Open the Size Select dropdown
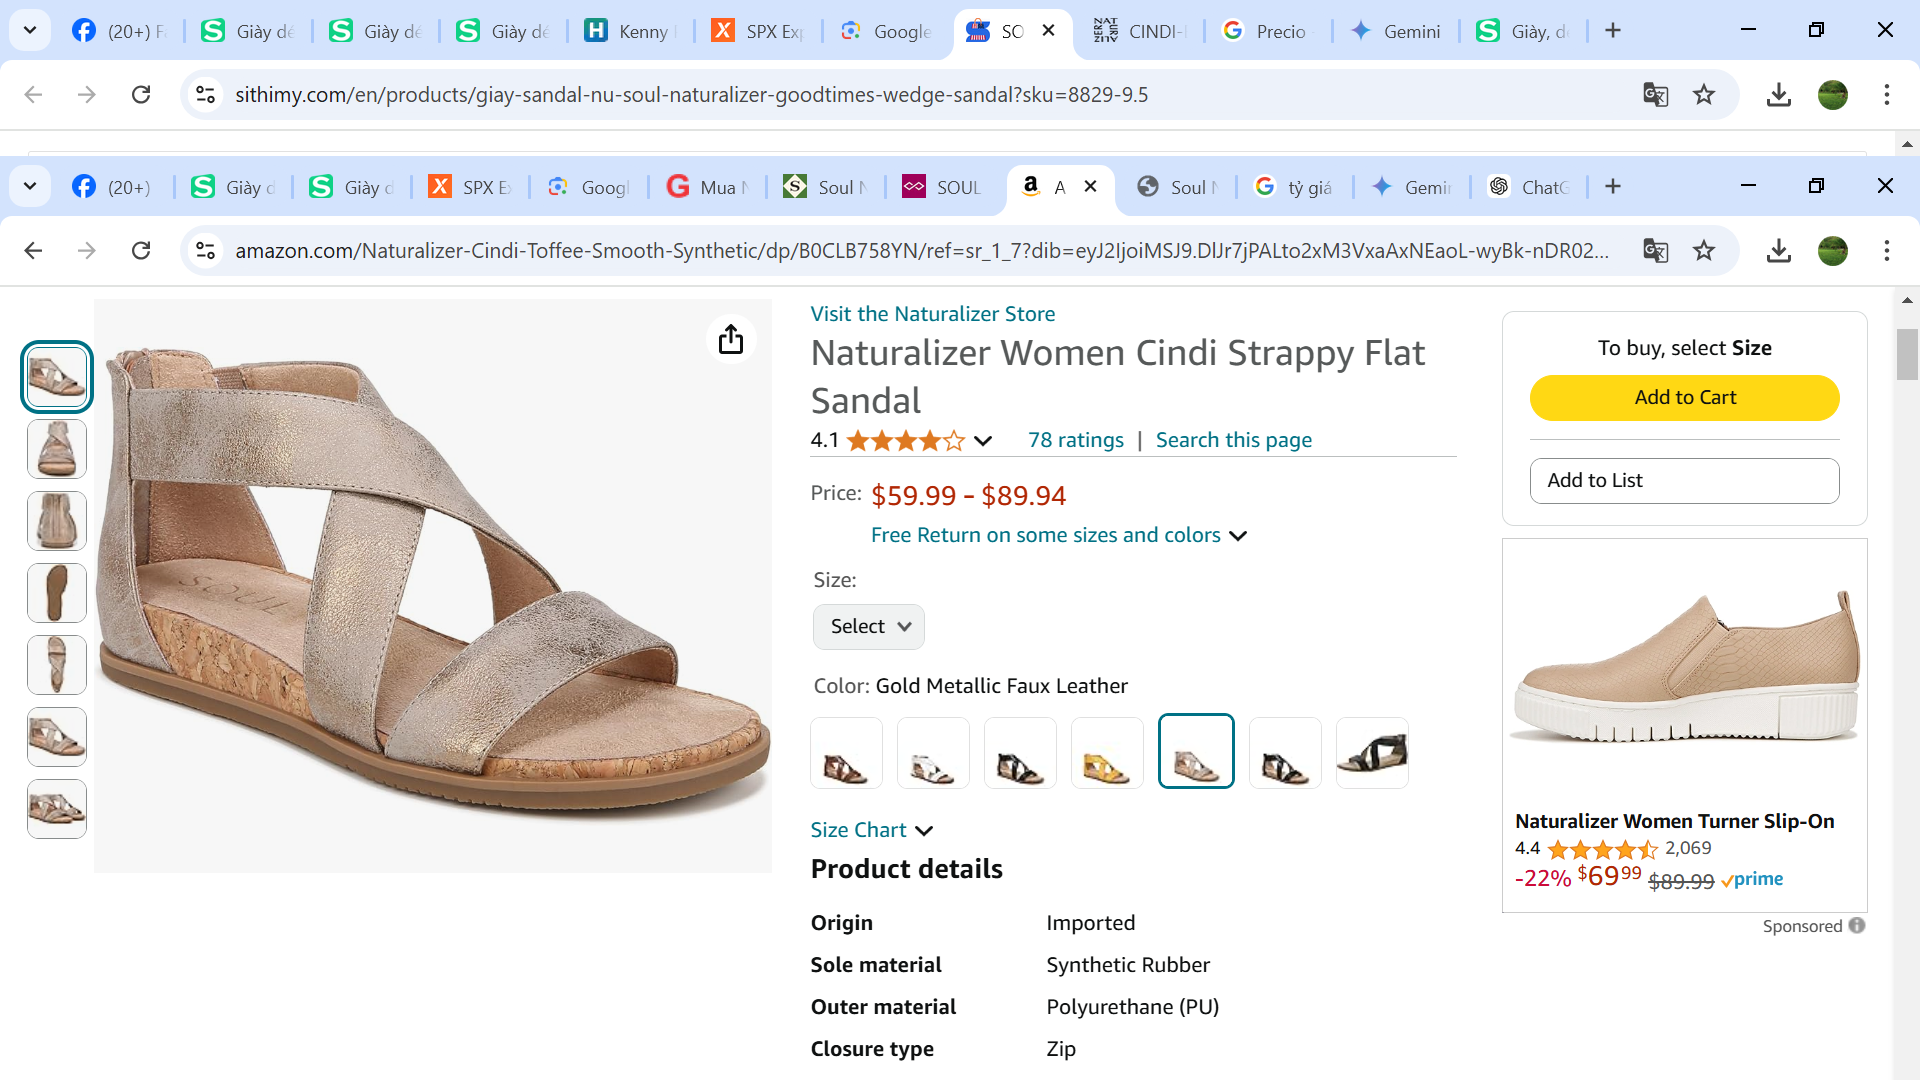 (x=868, y=627)
